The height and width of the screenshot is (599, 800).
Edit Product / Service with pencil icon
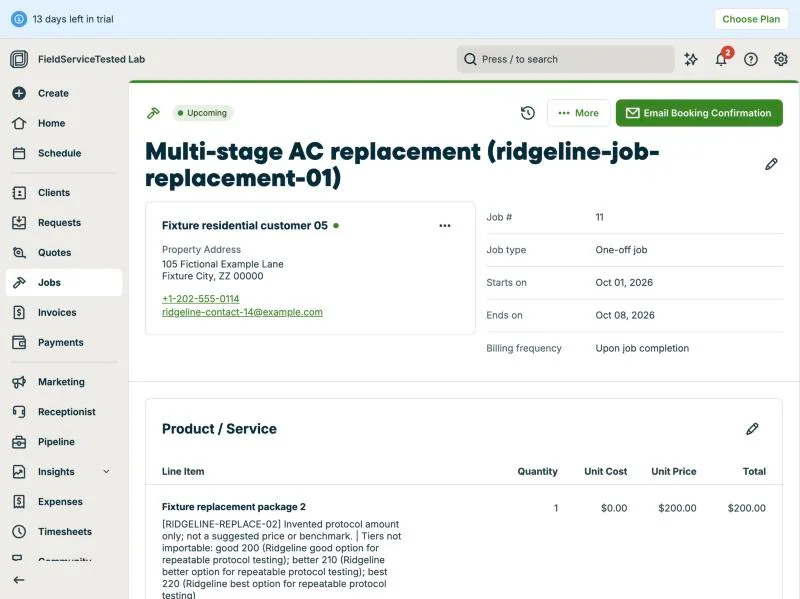coord(752,429)
